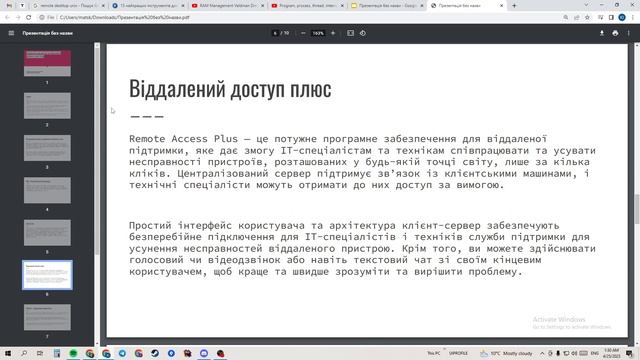Viewport: 640px width, 360px height.
Task: Open the browser zoom magnifier icon
Action: click(x=566, y=17)
